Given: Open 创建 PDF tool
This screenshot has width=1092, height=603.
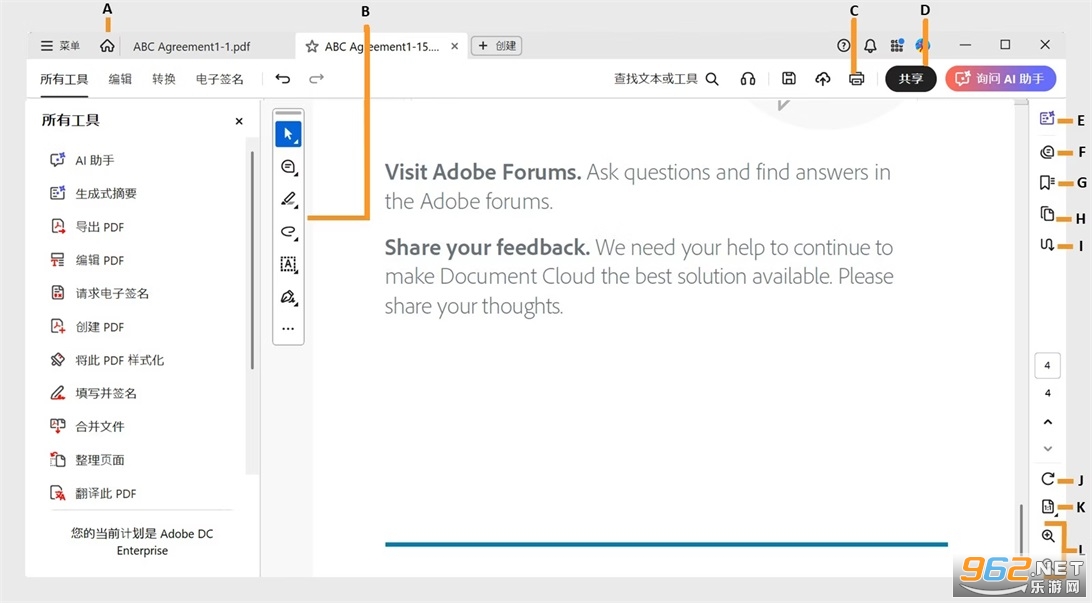Looking at the screenshot, I should coord(87,327).
